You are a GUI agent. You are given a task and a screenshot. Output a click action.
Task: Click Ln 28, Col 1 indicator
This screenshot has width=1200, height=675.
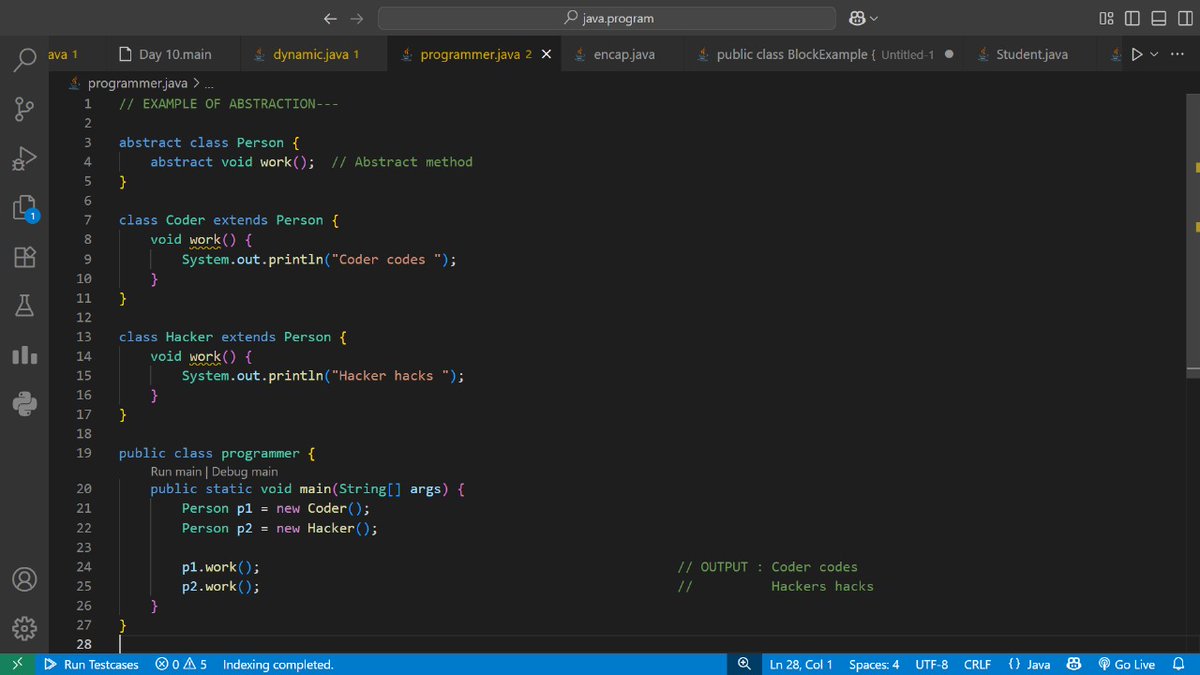pyautogui.click(x=801, y=664)
